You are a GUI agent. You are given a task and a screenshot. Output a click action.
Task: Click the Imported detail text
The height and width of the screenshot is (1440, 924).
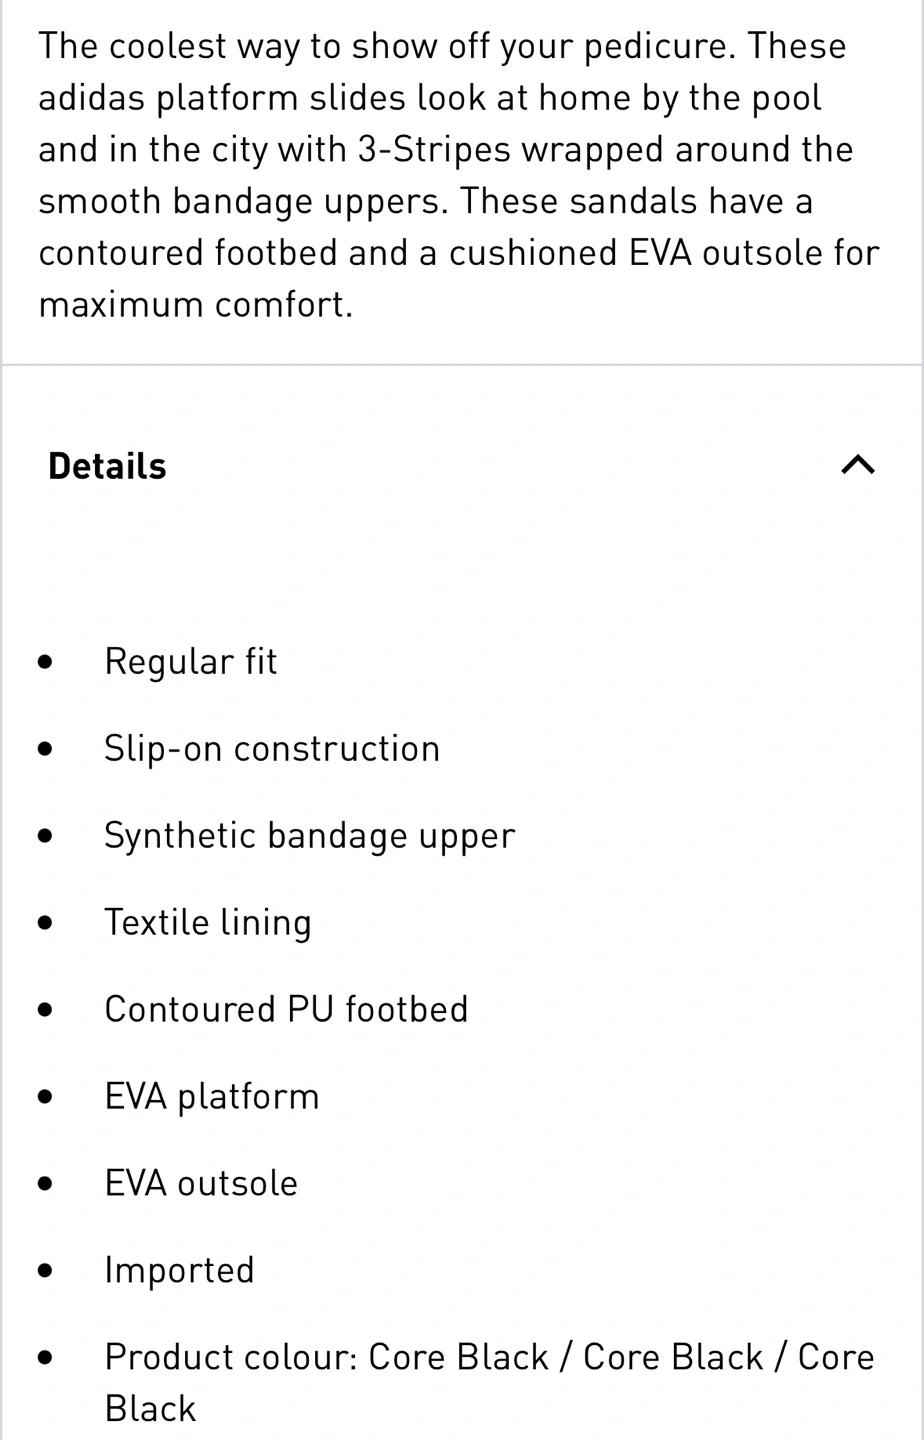[179, 1270]
